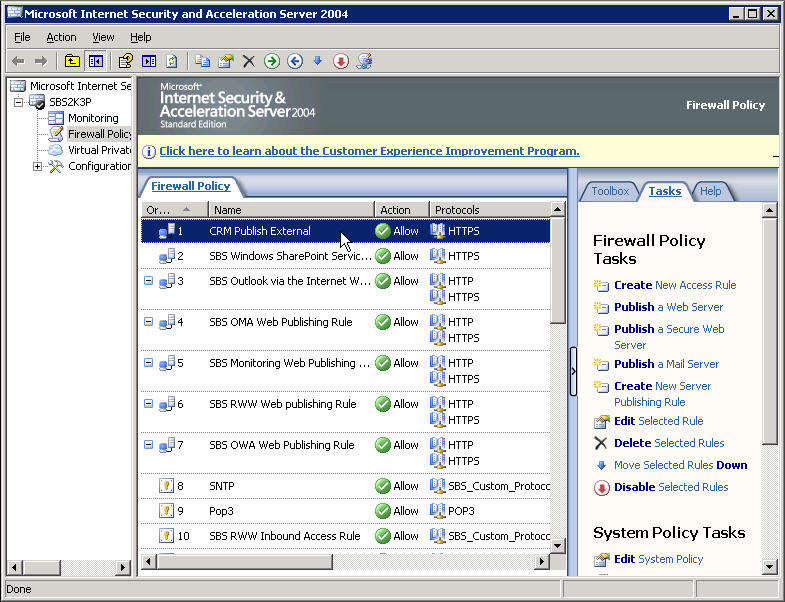Sort rules by the Order column header

[174, 210]
